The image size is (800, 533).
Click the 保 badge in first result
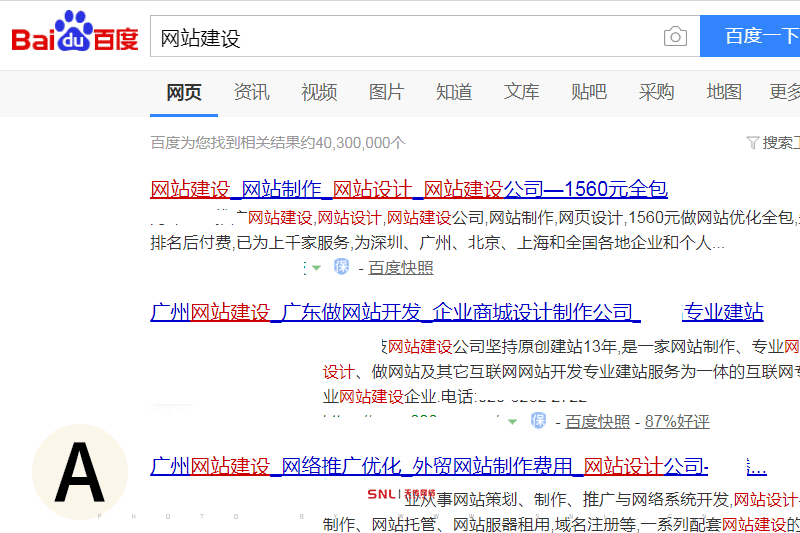(x=341, y=266)
